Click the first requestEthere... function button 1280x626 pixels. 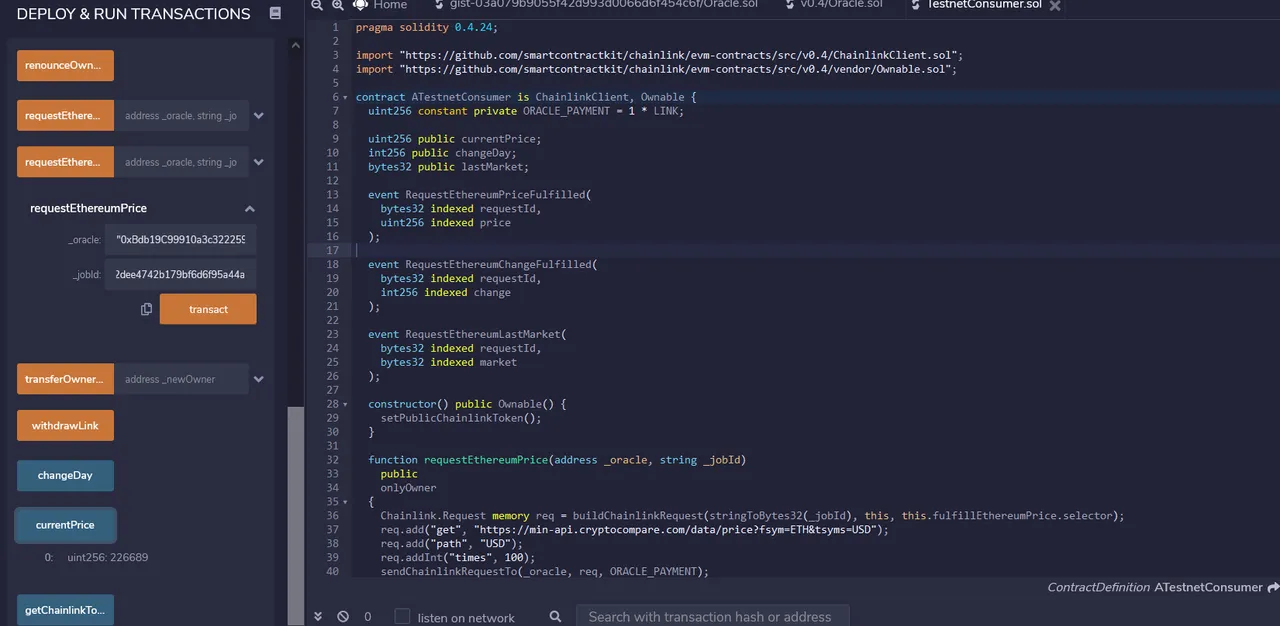pyautogui.click(x=65, y=116)
